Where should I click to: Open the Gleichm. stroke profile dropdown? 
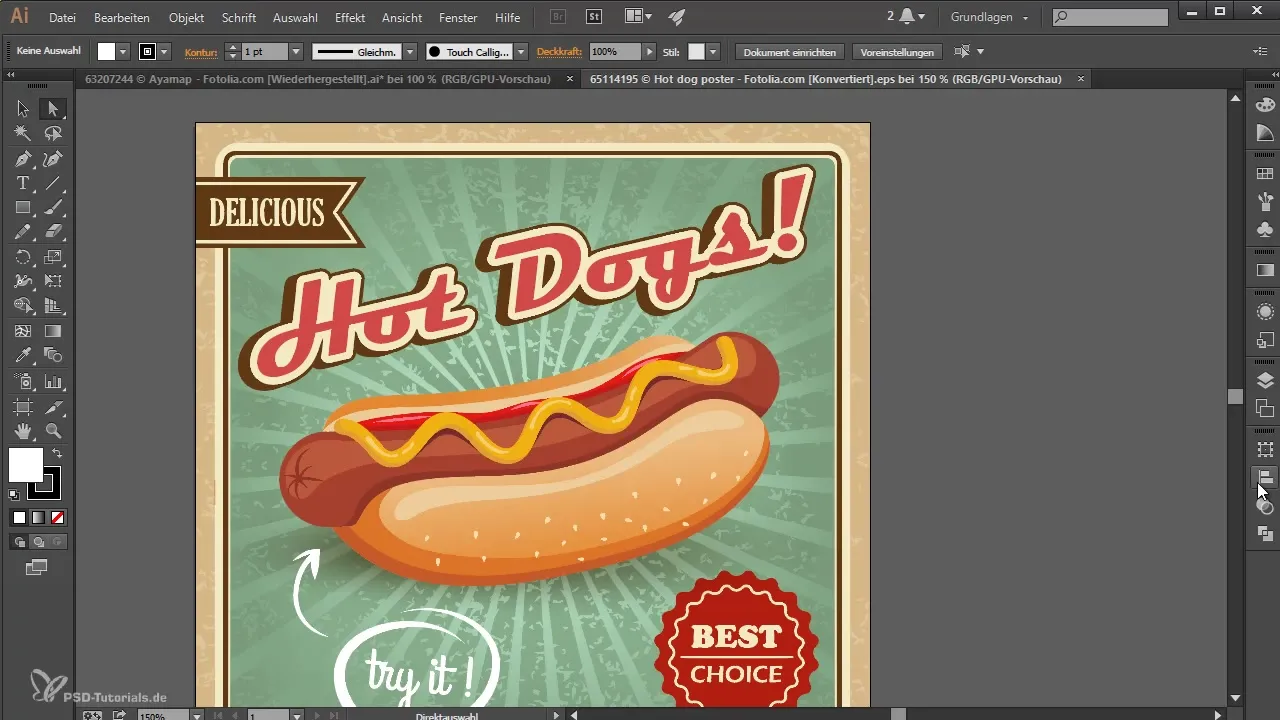tap(410, 51)
